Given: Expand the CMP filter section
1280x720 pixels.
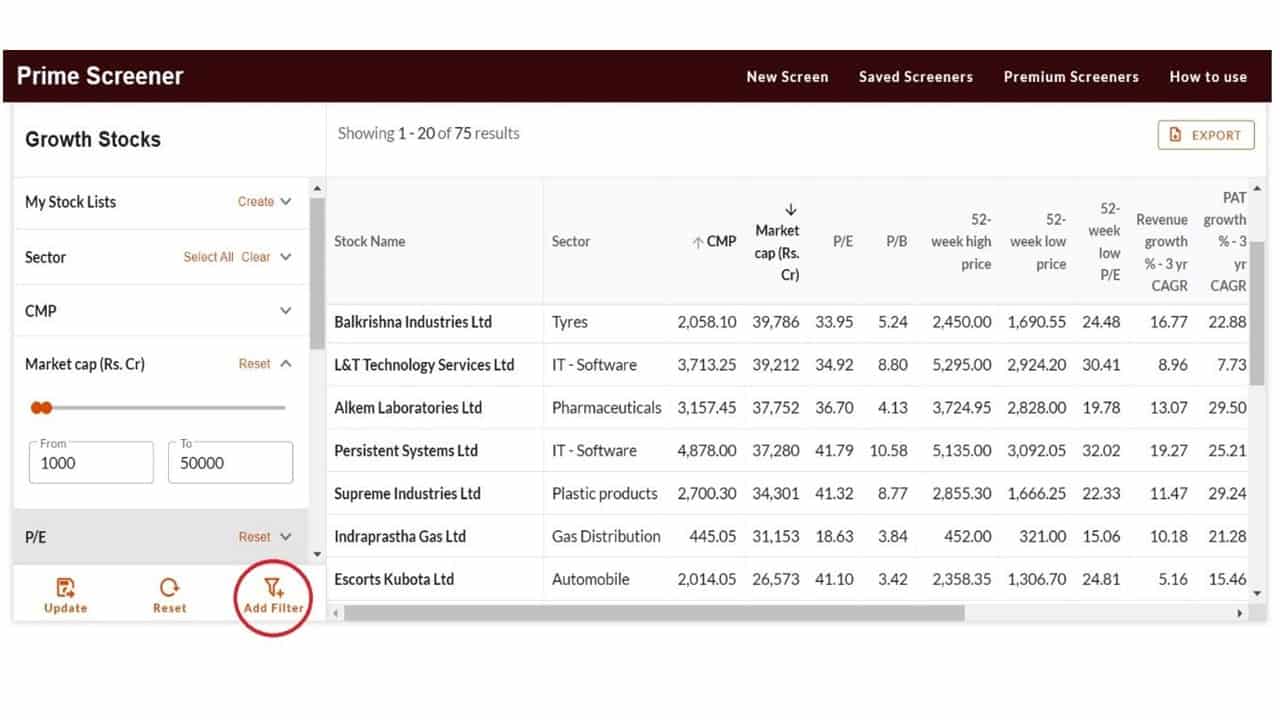Looking at the screenshot, I should click(x=286, y=311).
